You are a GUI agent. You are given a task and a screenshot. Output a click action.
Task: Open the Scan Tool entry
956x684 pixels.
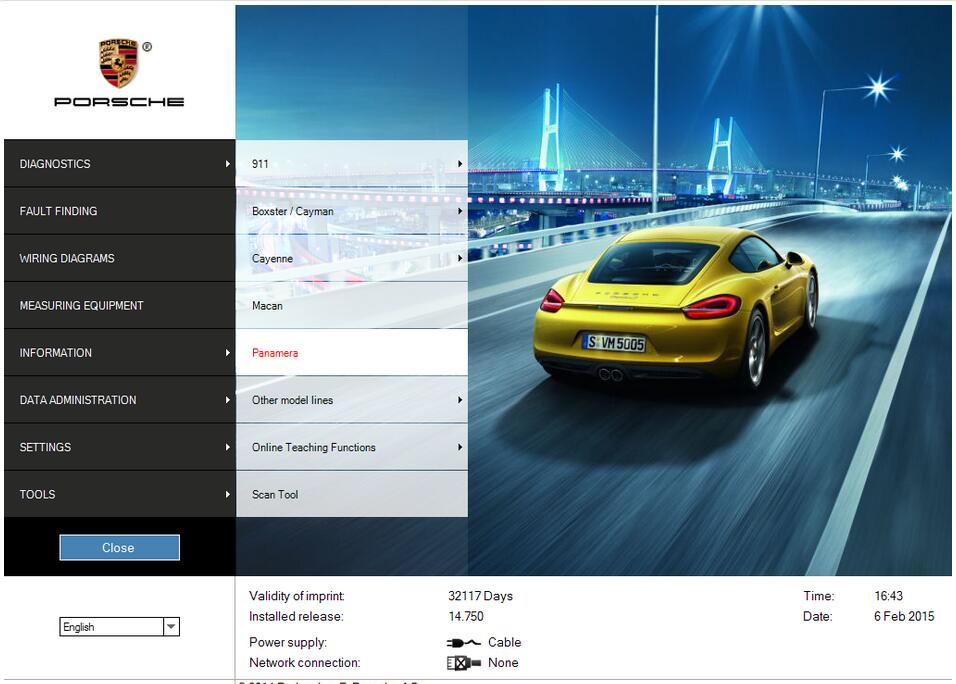tap(350, 494)
